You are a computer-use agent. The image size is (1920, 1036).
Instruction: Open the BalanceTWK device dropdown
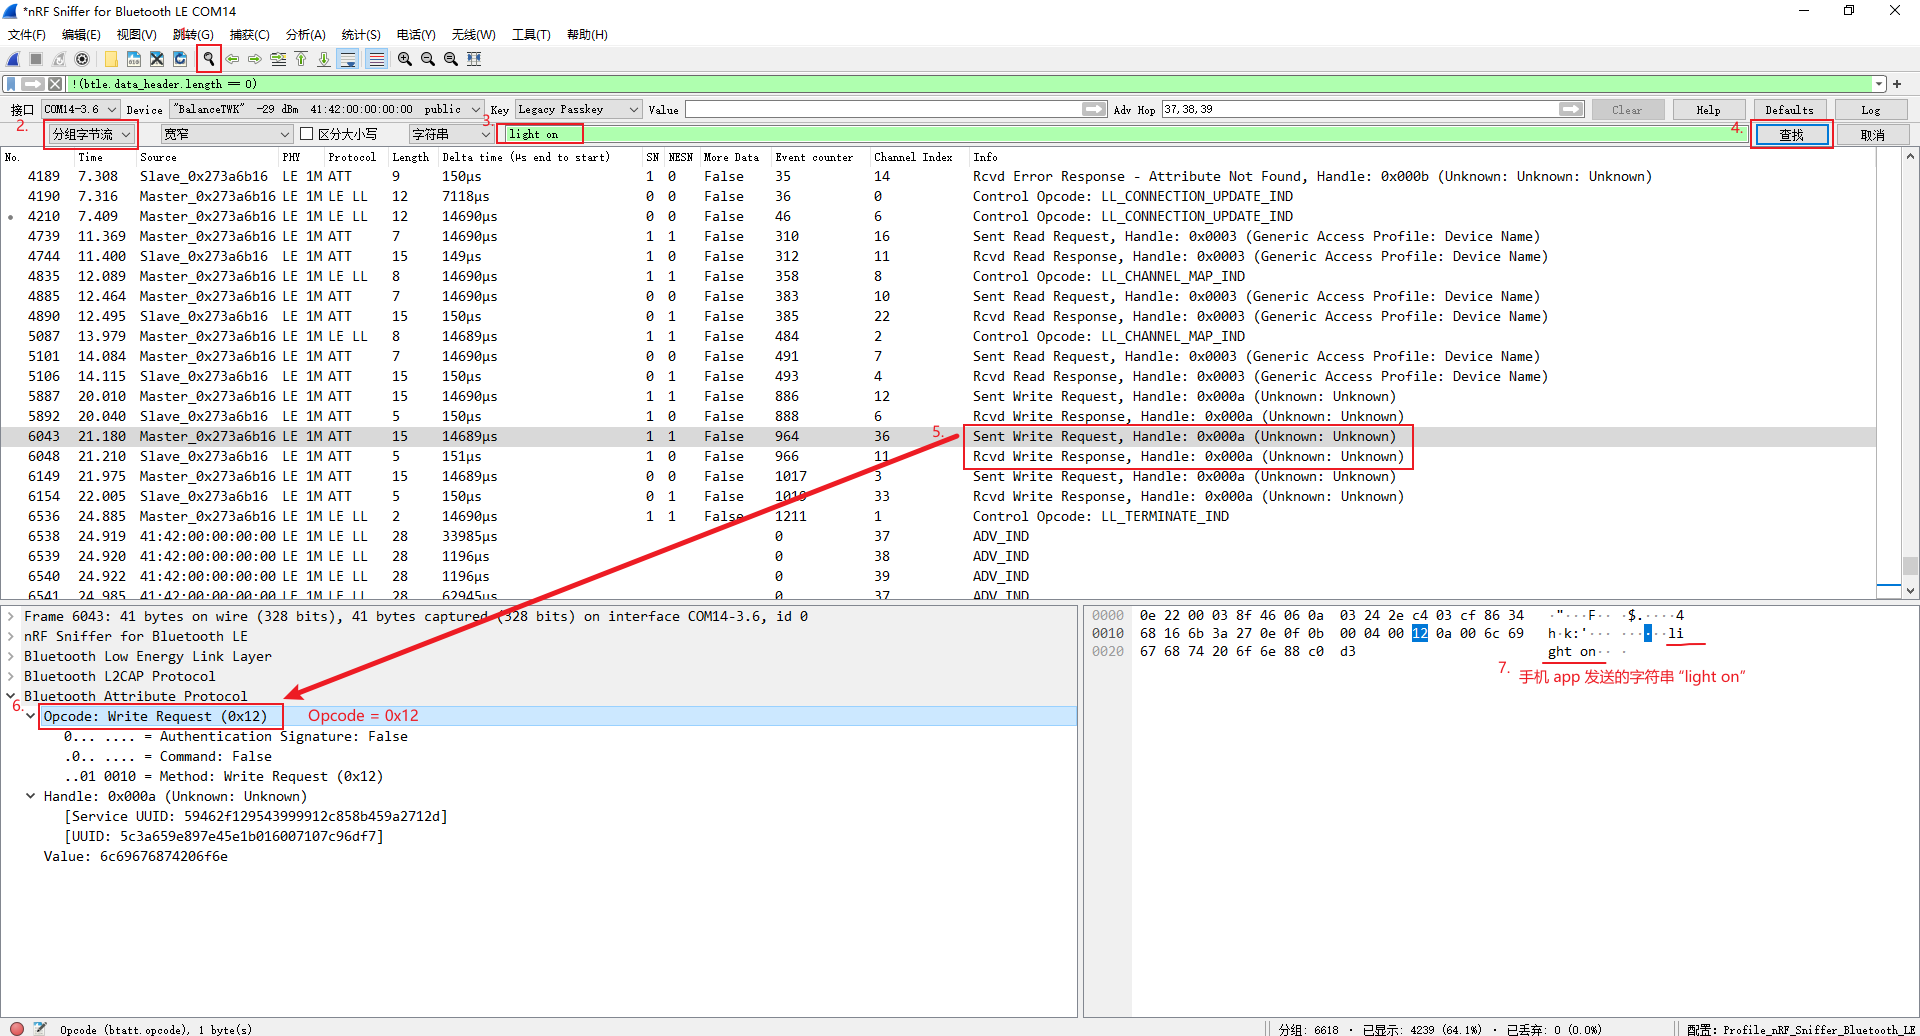pyautogui.click(x=327, y=109)
